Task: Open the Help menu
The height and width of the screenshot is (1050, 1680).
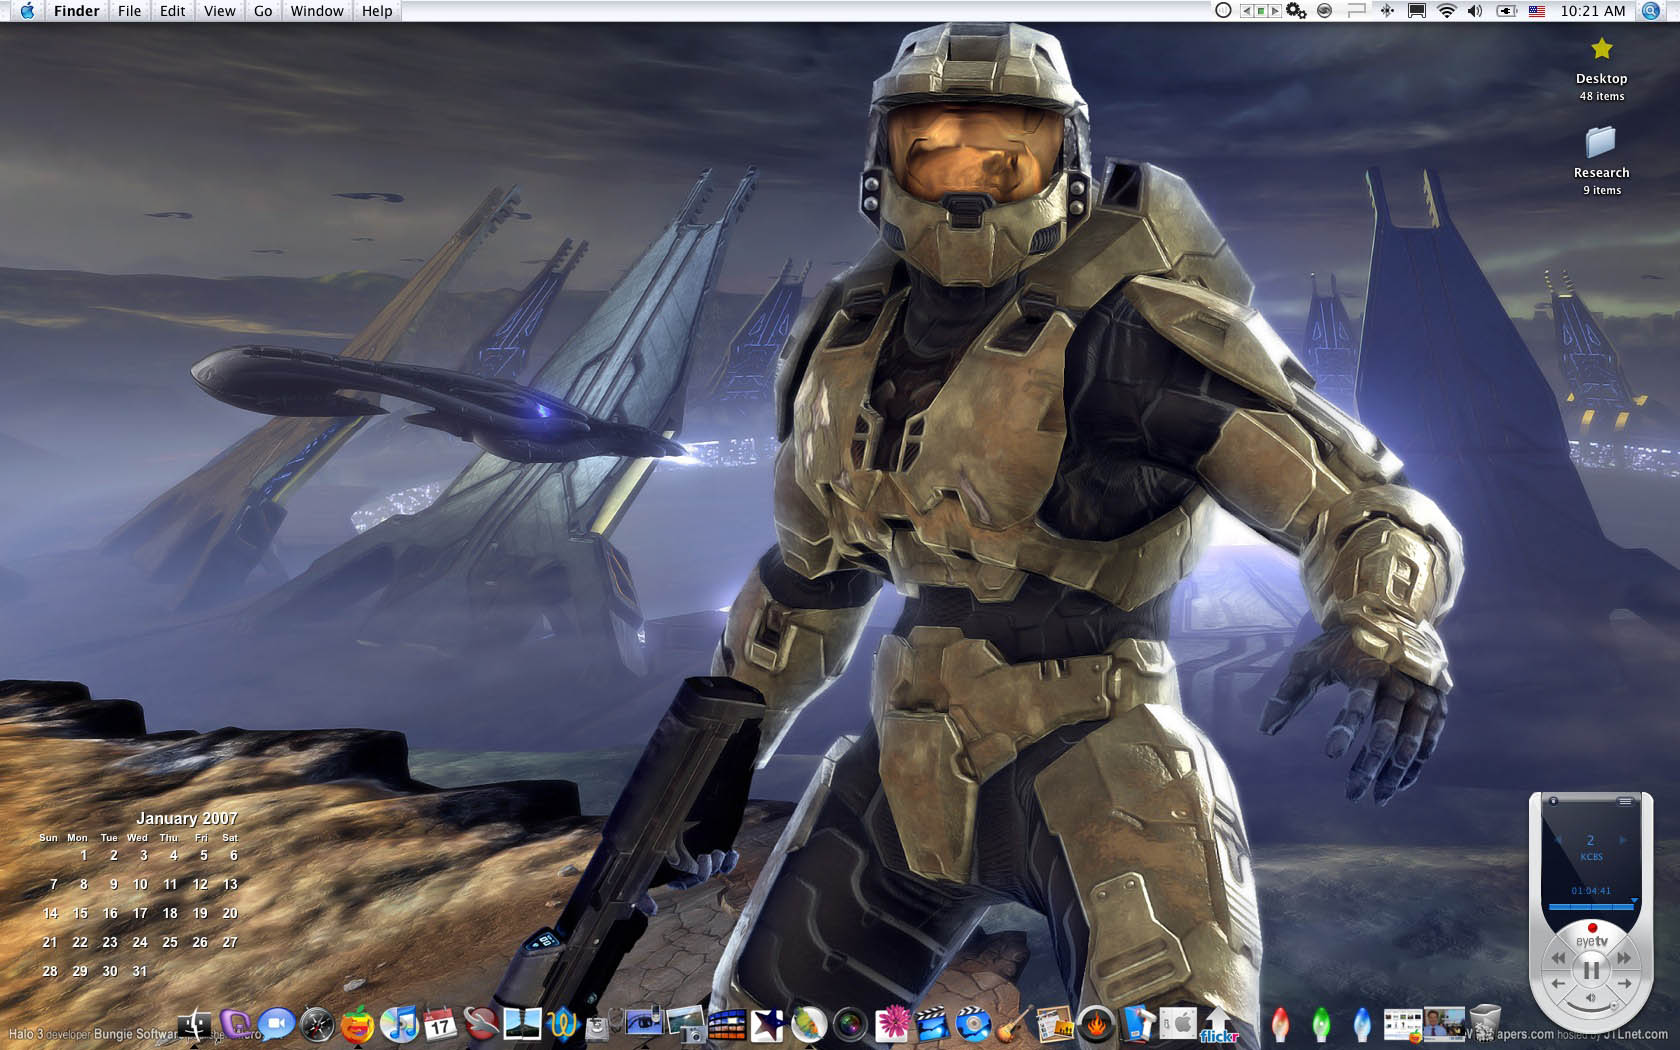Action: pos(377,11)
